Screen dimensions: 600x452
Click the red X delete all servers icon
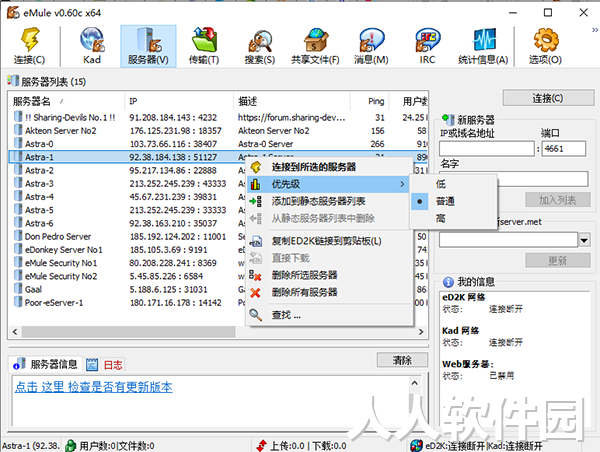255,293
